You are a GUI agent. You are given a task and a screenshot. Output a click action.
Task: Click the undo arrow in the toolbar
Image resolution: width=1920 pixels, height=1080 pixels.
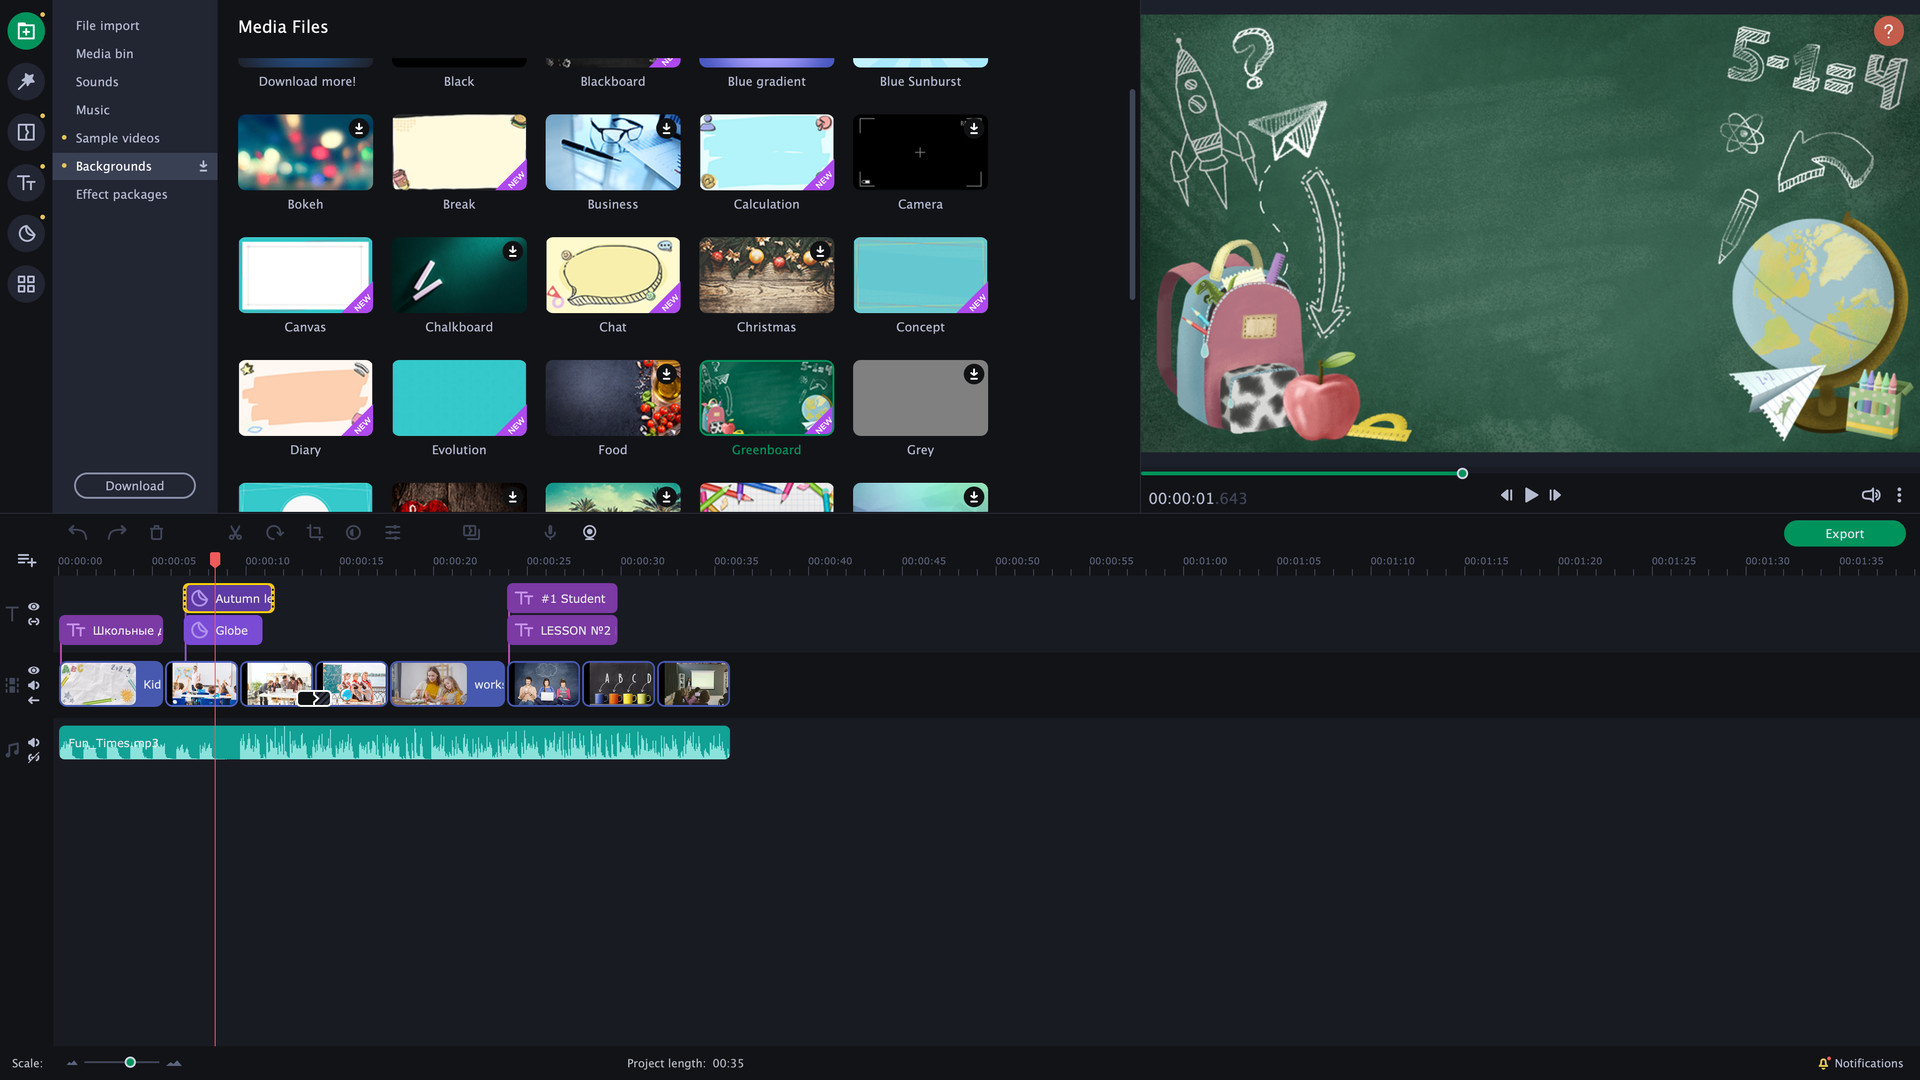click(78, 532)
